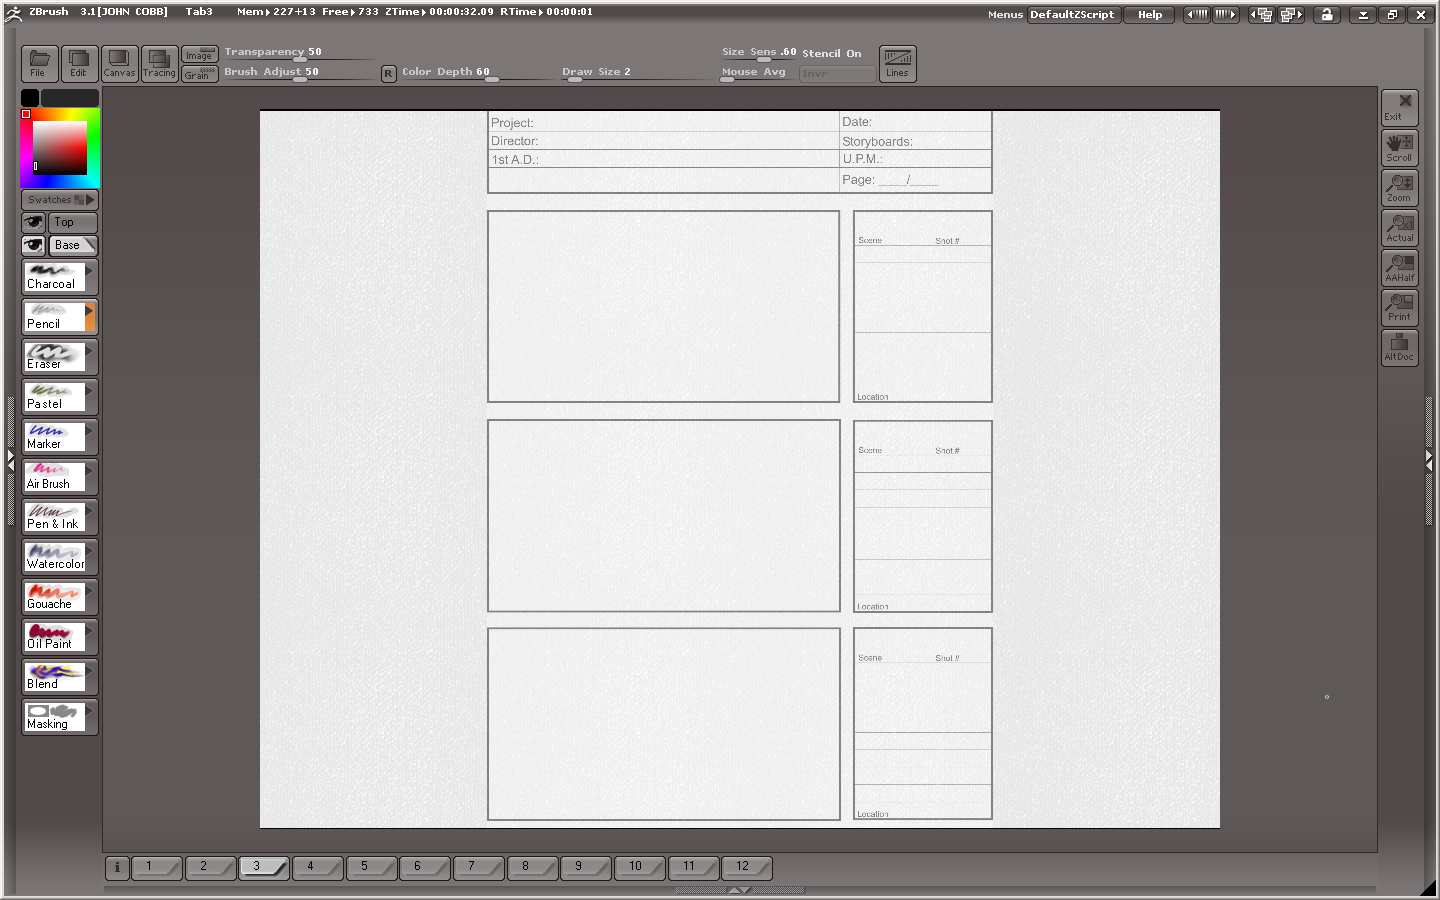Click the Grain button in toolbar

pos(200,74)
